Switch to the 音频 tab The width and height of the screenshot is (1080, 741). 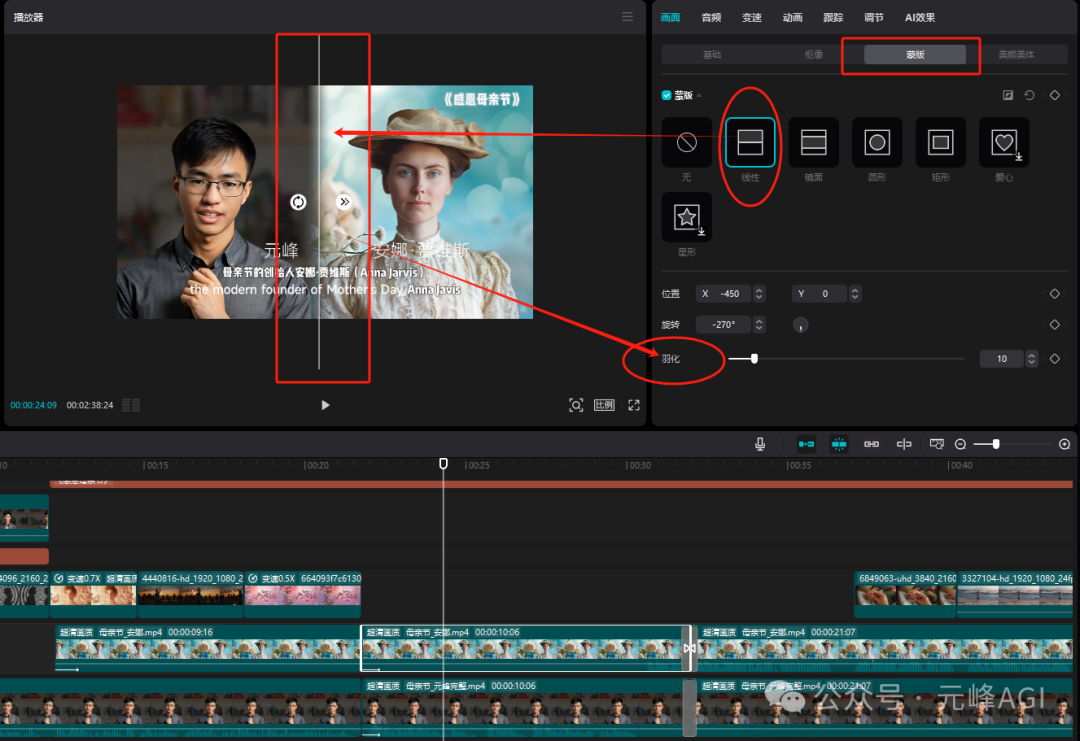712,17
